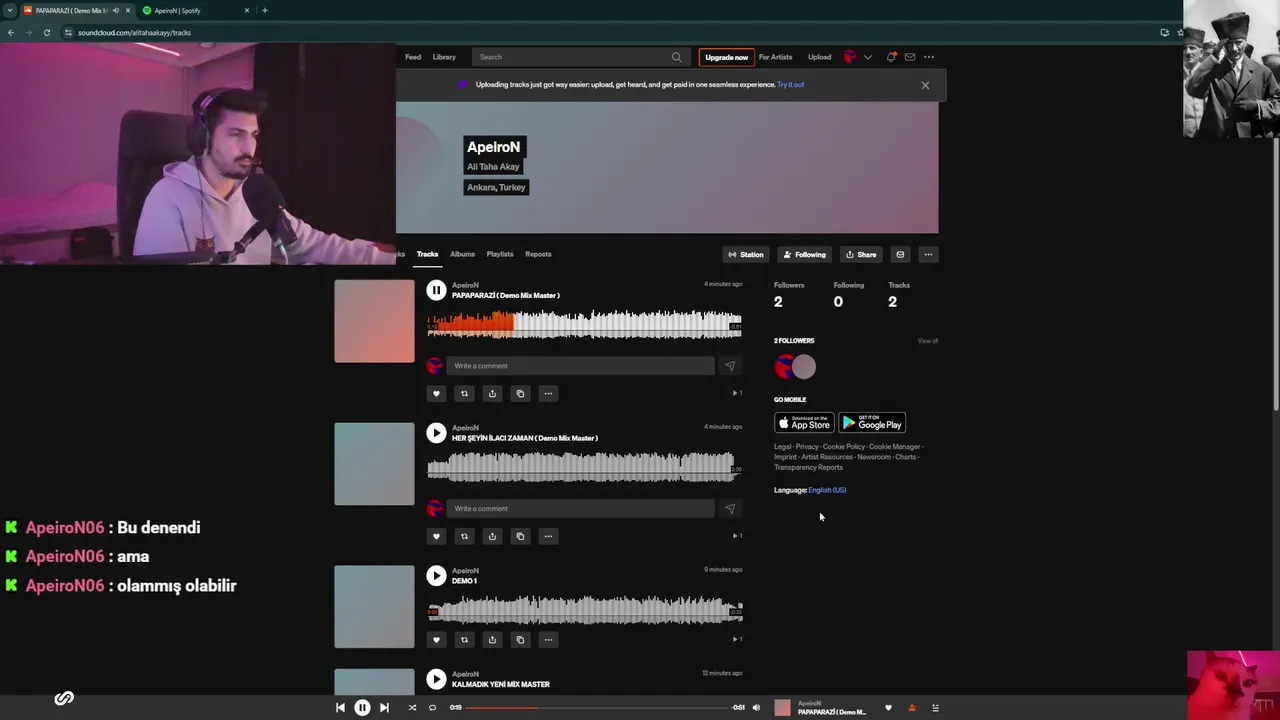Seek within HER ŞEYİN İLACI ZAMAN waveform

[x=584, y=467]
